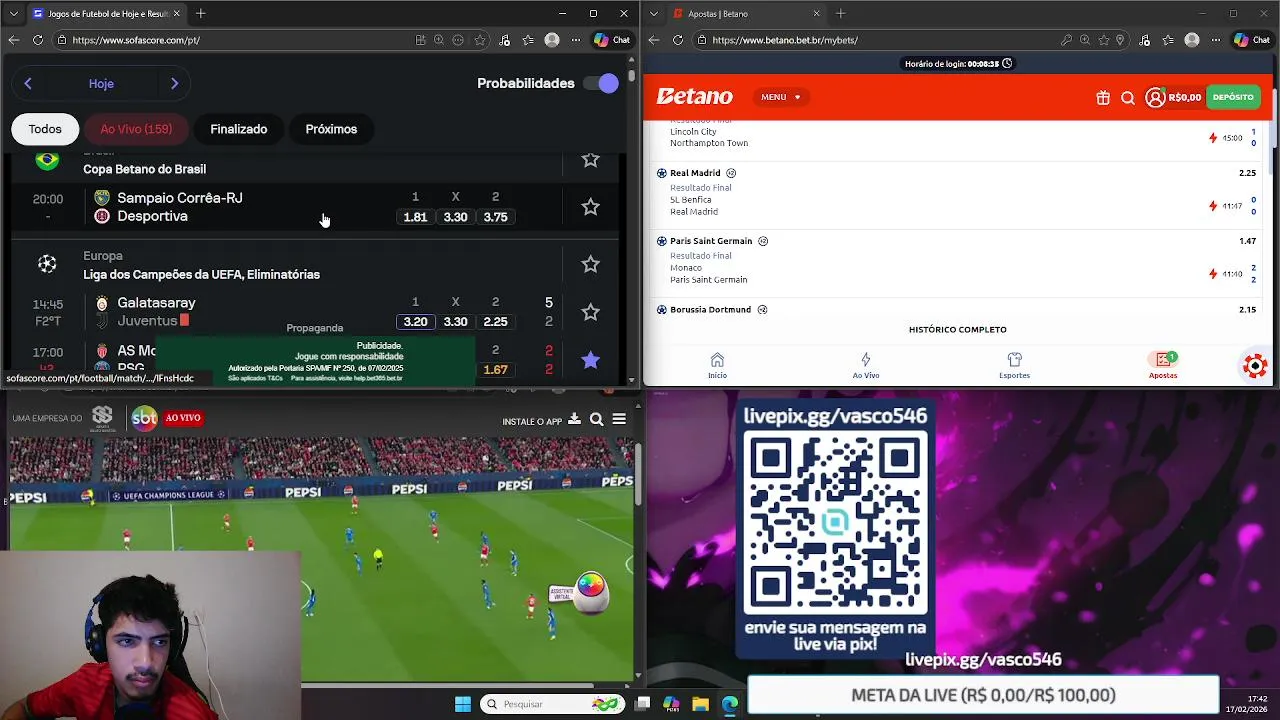Open Copilot Chat in Sofascore window
The height and width of the screenshot is (720, 1280).
click(612, 40)
